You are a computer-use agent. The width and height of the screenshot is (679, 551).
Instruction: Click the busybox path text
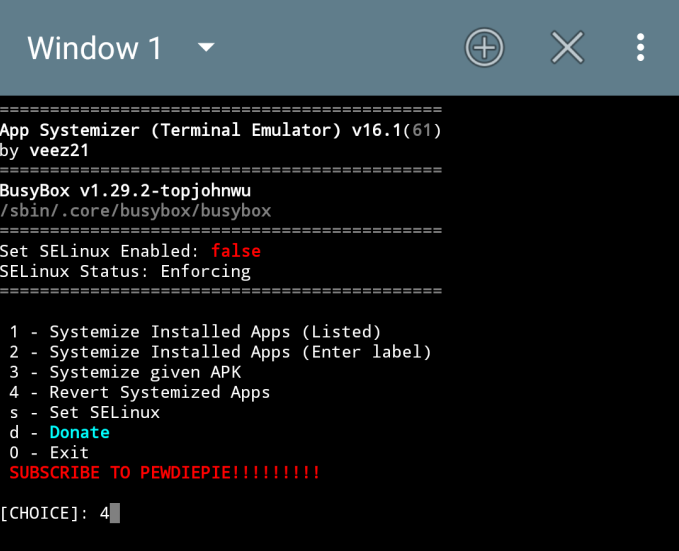click(136, 211)
